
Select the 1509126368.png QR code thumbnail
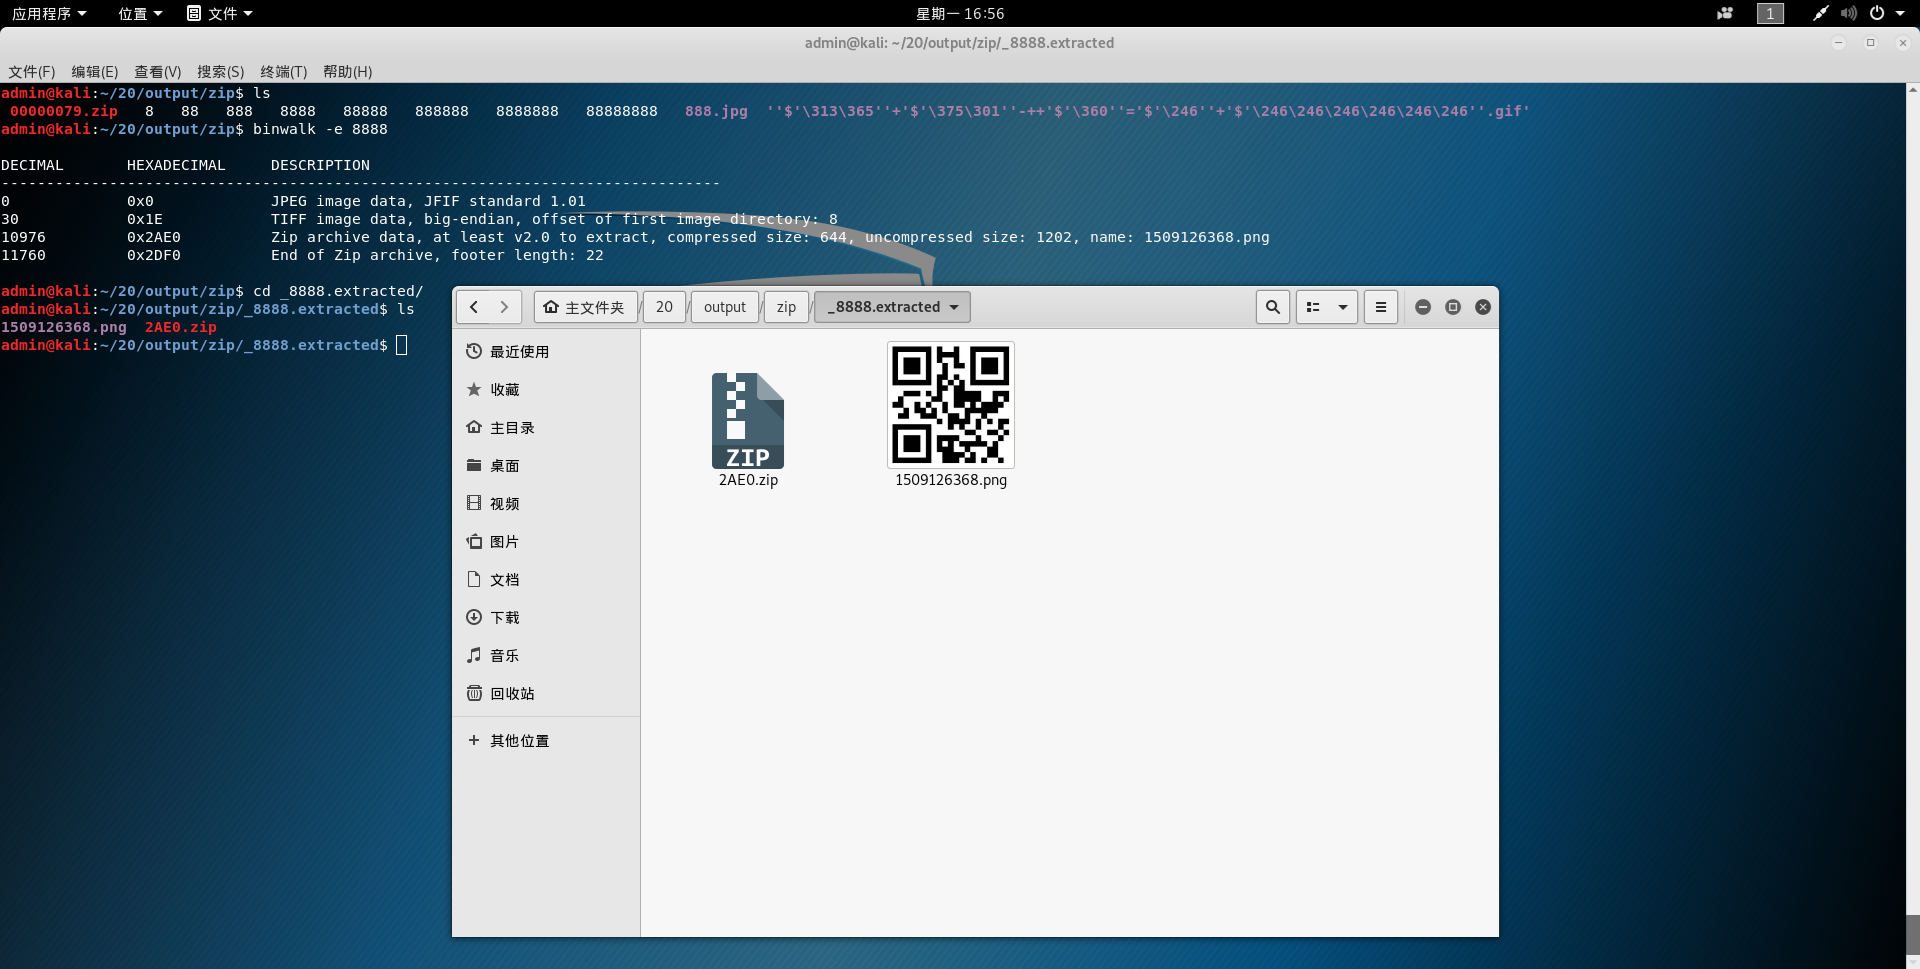pyautogui.click(x=950, y=405)
